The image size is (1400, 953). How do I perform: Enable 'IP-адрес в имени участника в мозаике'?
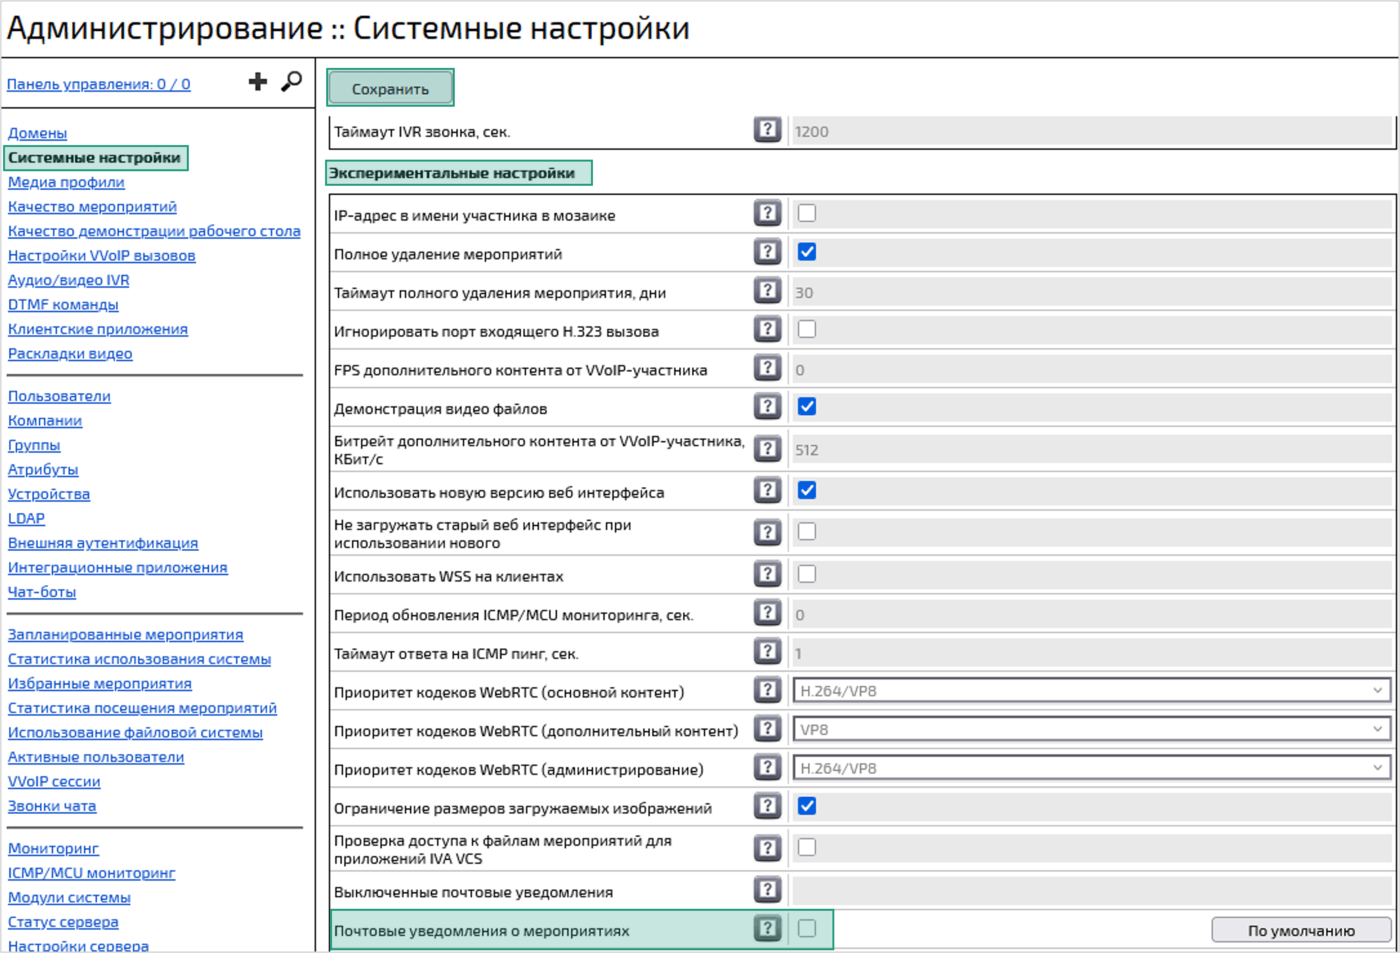pyautogui.click(x=806, y=213)
